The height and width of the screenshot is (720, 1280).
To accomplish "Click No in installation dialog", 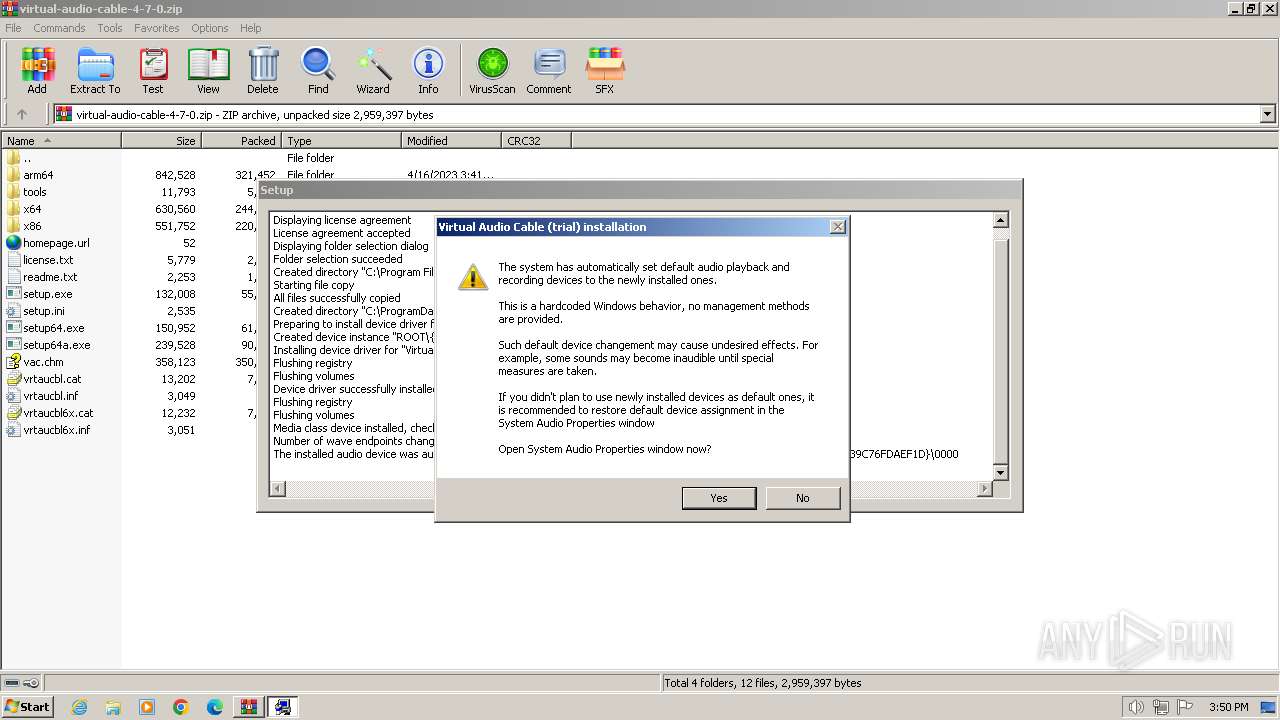I will [803, 498].
